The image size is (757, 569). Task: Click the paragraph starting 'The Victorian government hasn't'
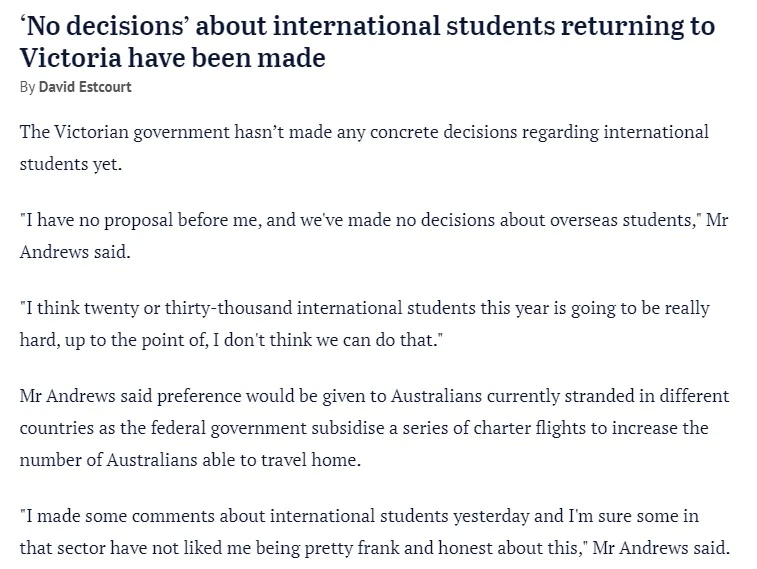click(364, 148)
